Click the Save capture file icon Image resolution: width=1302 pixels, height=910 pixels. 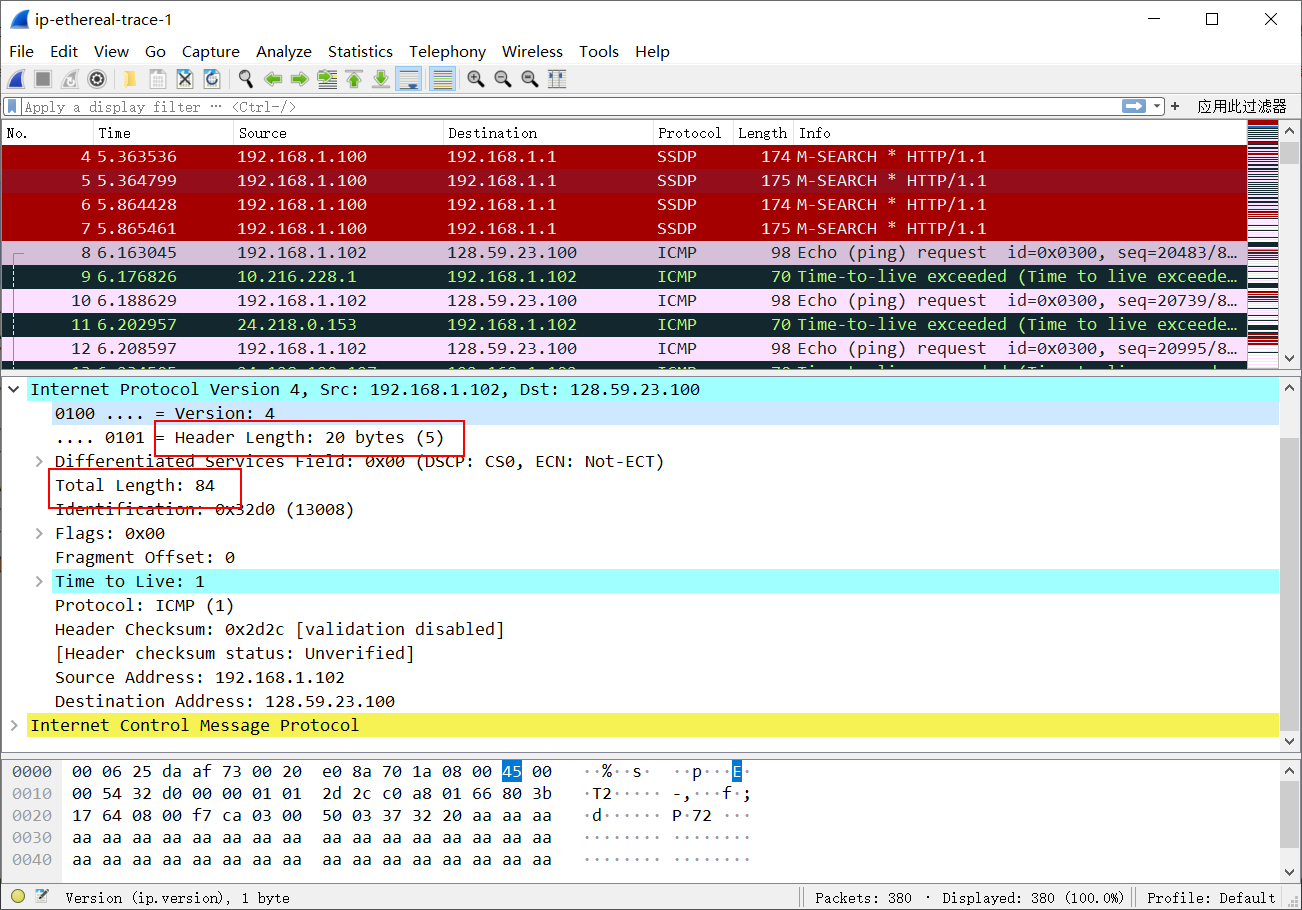157,79
